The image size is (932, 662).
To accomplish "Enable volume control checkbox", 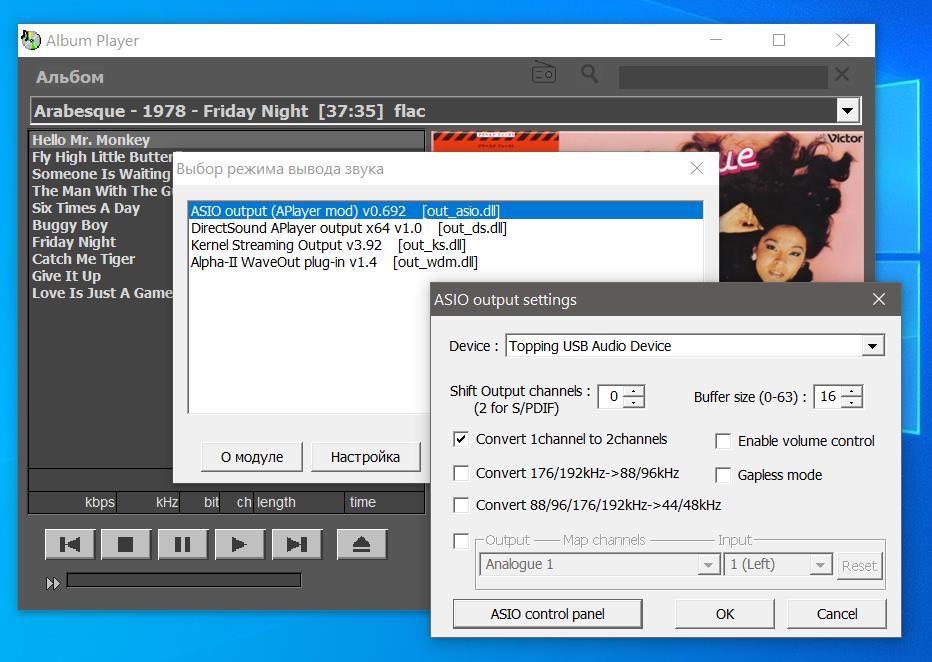I will pos(723,441).
